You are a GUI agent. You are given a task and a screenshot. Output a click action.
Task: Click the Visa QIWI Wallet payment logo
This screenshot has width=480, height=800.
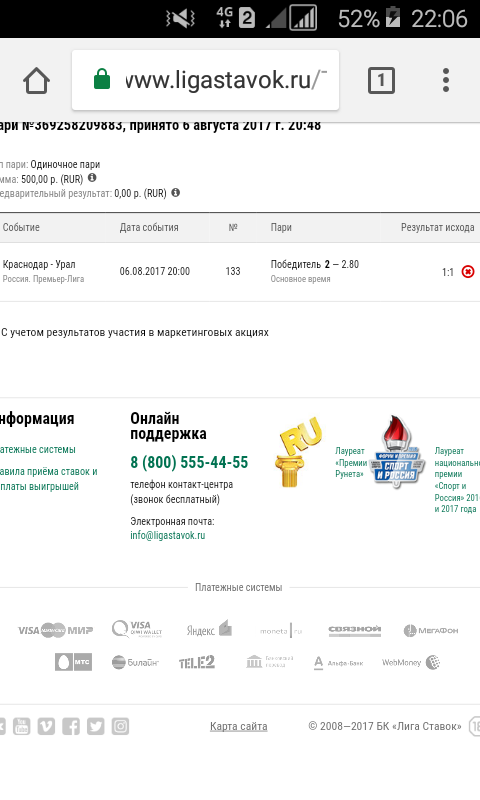click(137, 629)
